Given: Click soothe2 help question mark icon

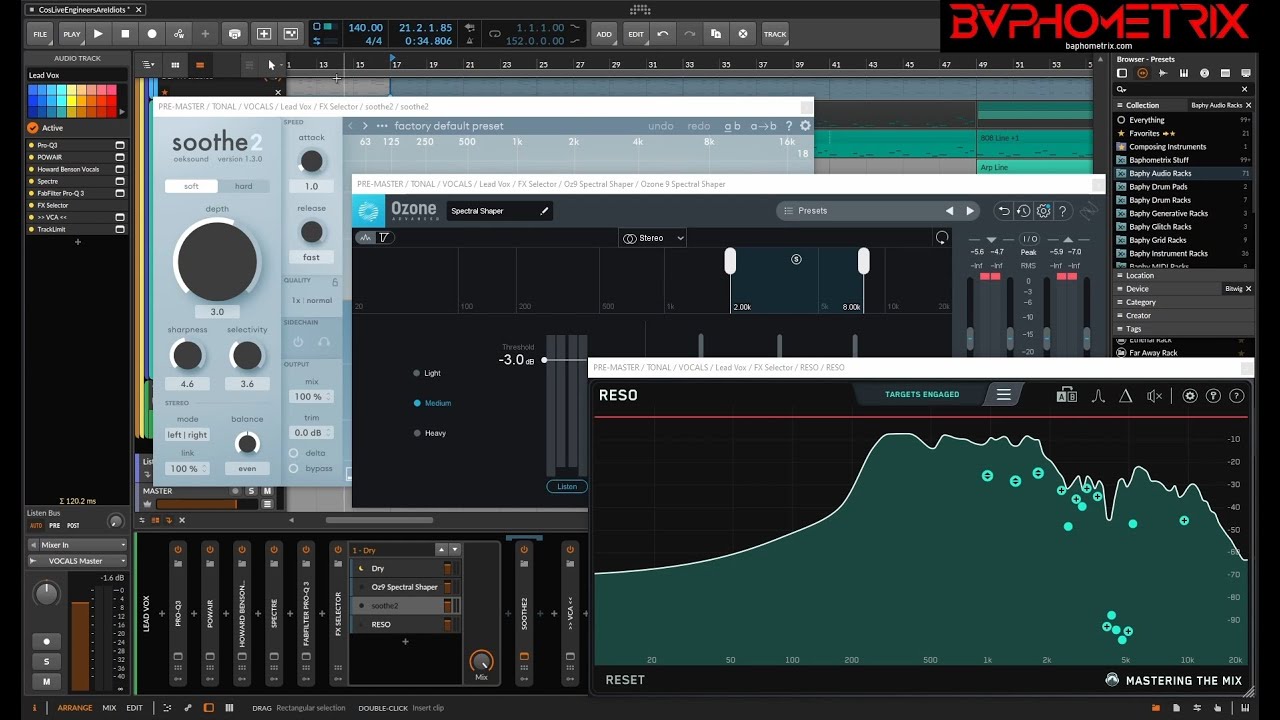Looking at the screenshot, I should (x=788, y=126).
